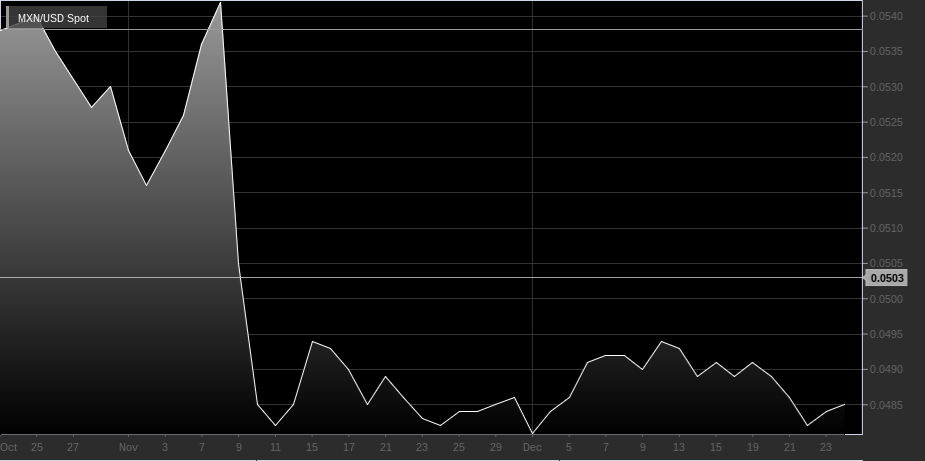Click the 0.0495 price axis label

coord(887,335)
